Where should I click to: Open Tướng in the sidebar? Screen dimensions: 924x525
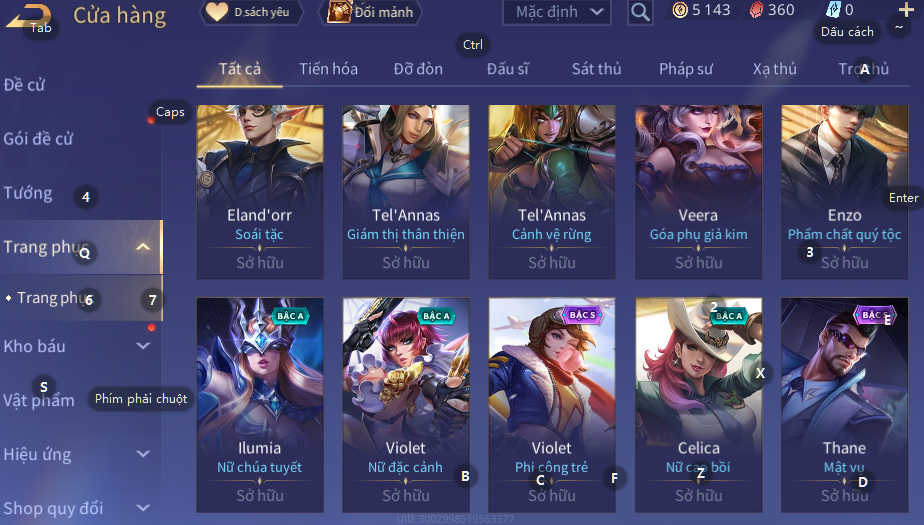[28, 193]
